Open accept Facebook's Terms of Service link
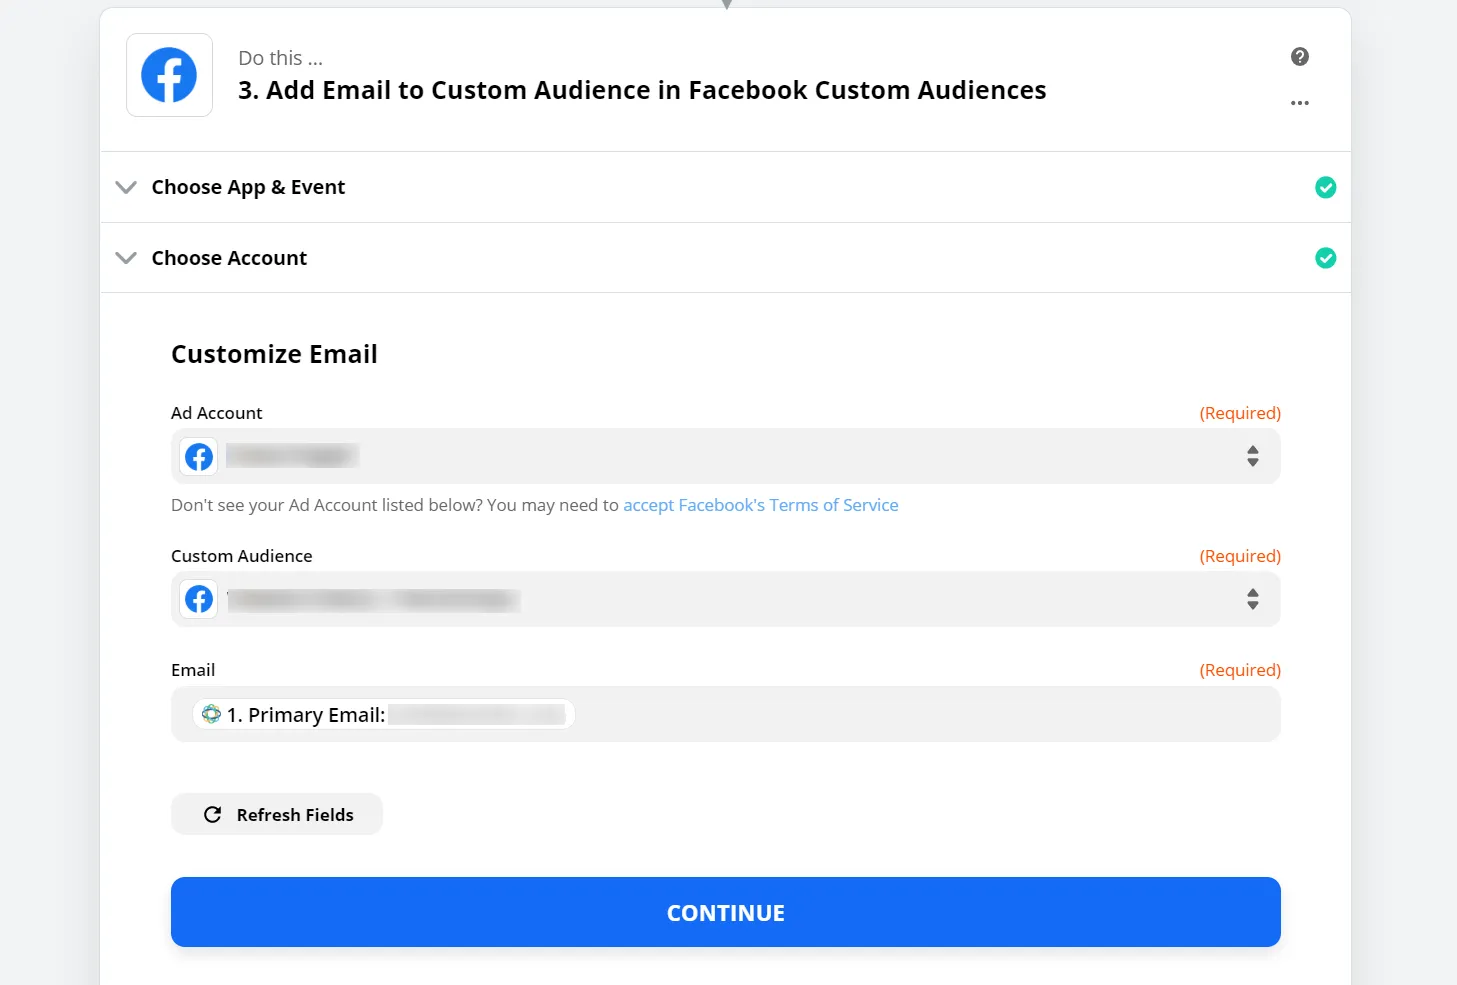This screenshot has width=1457, height=985. click(760, 505)
